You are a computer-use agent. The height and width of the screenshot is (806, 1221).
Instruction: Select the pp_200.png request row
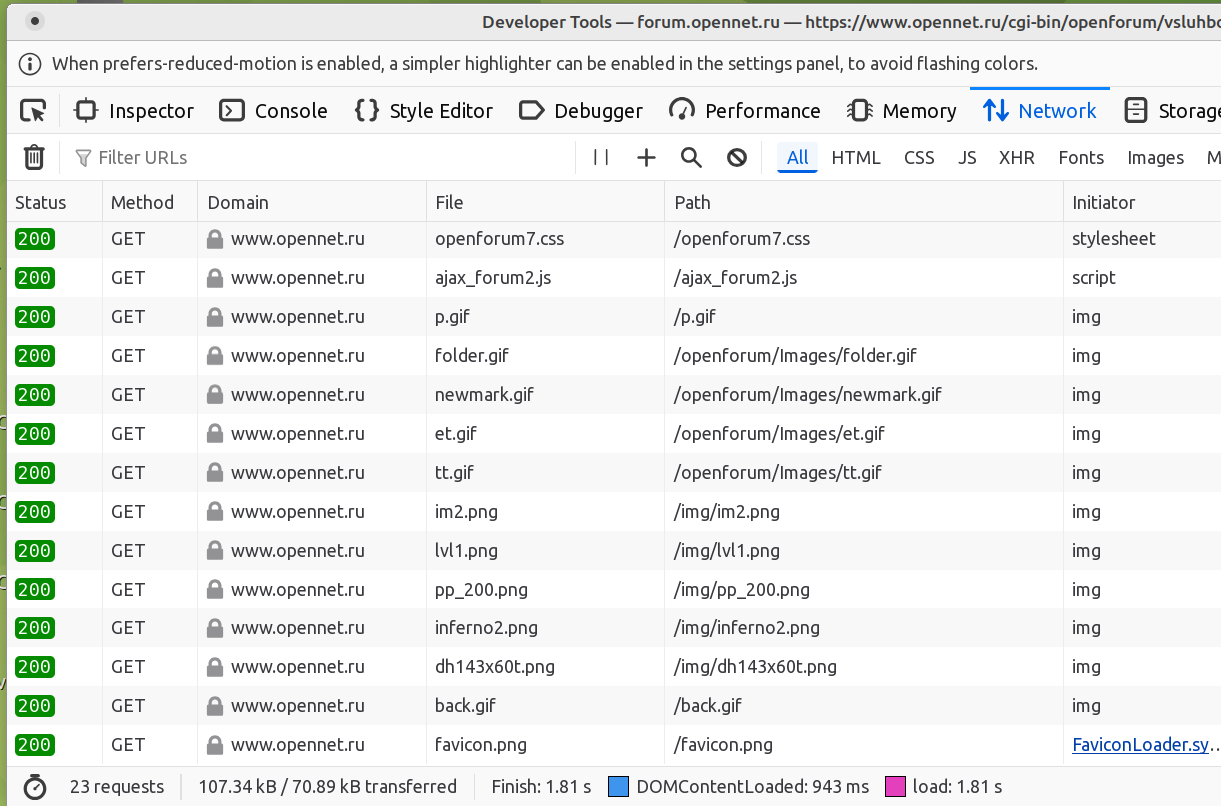[x=614, y=590]
